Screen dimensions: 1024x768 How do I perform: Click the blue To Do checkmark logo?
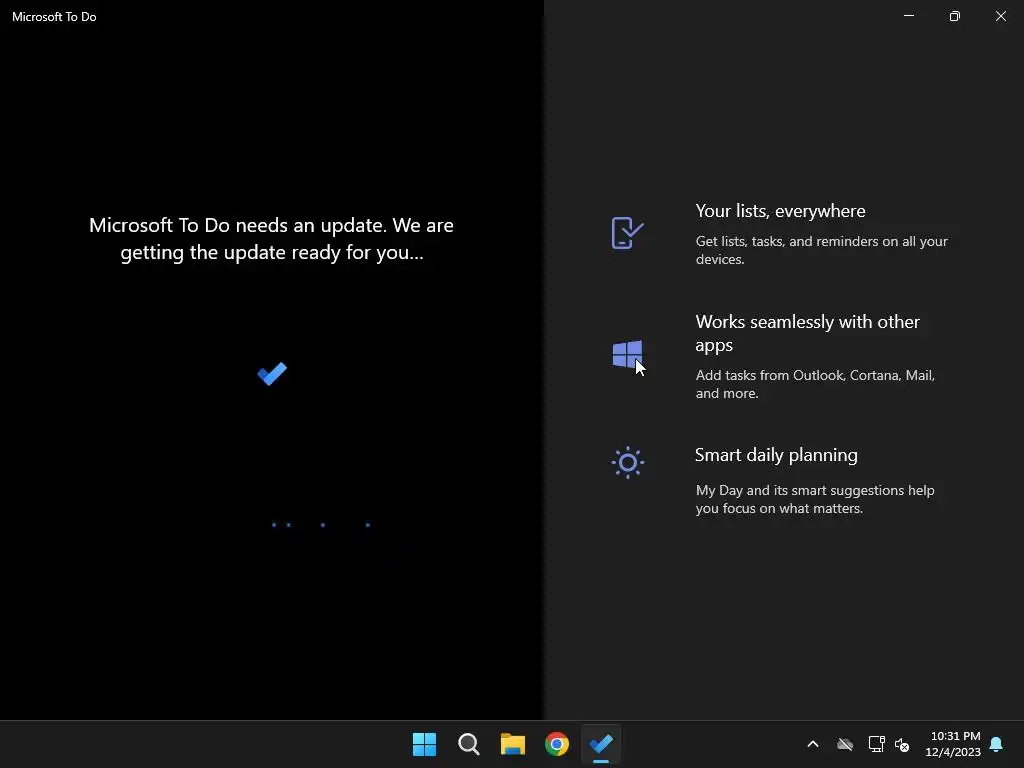[x=272, y=374]
